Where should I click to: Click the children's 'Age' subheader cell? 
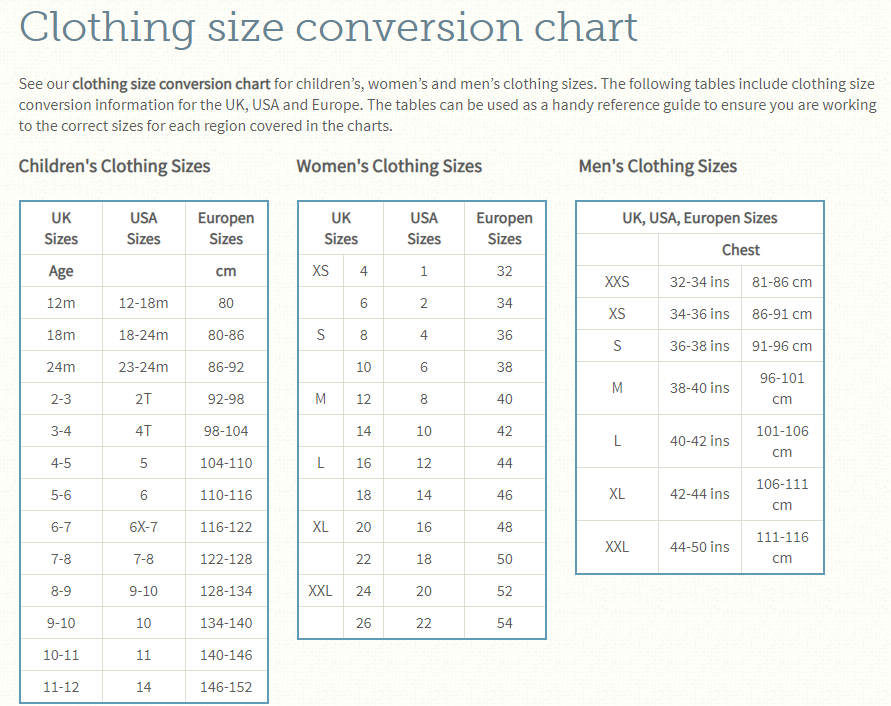[61, 271]
